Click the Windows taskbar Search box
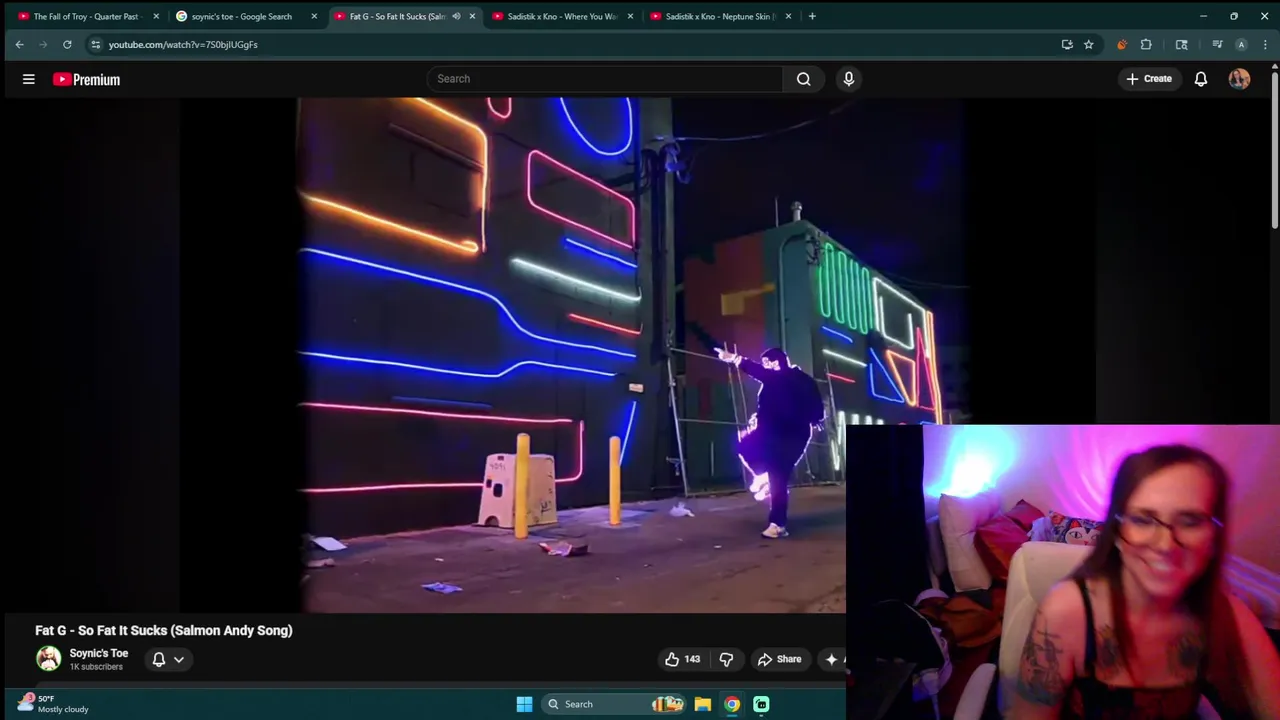 click(614, 704)
